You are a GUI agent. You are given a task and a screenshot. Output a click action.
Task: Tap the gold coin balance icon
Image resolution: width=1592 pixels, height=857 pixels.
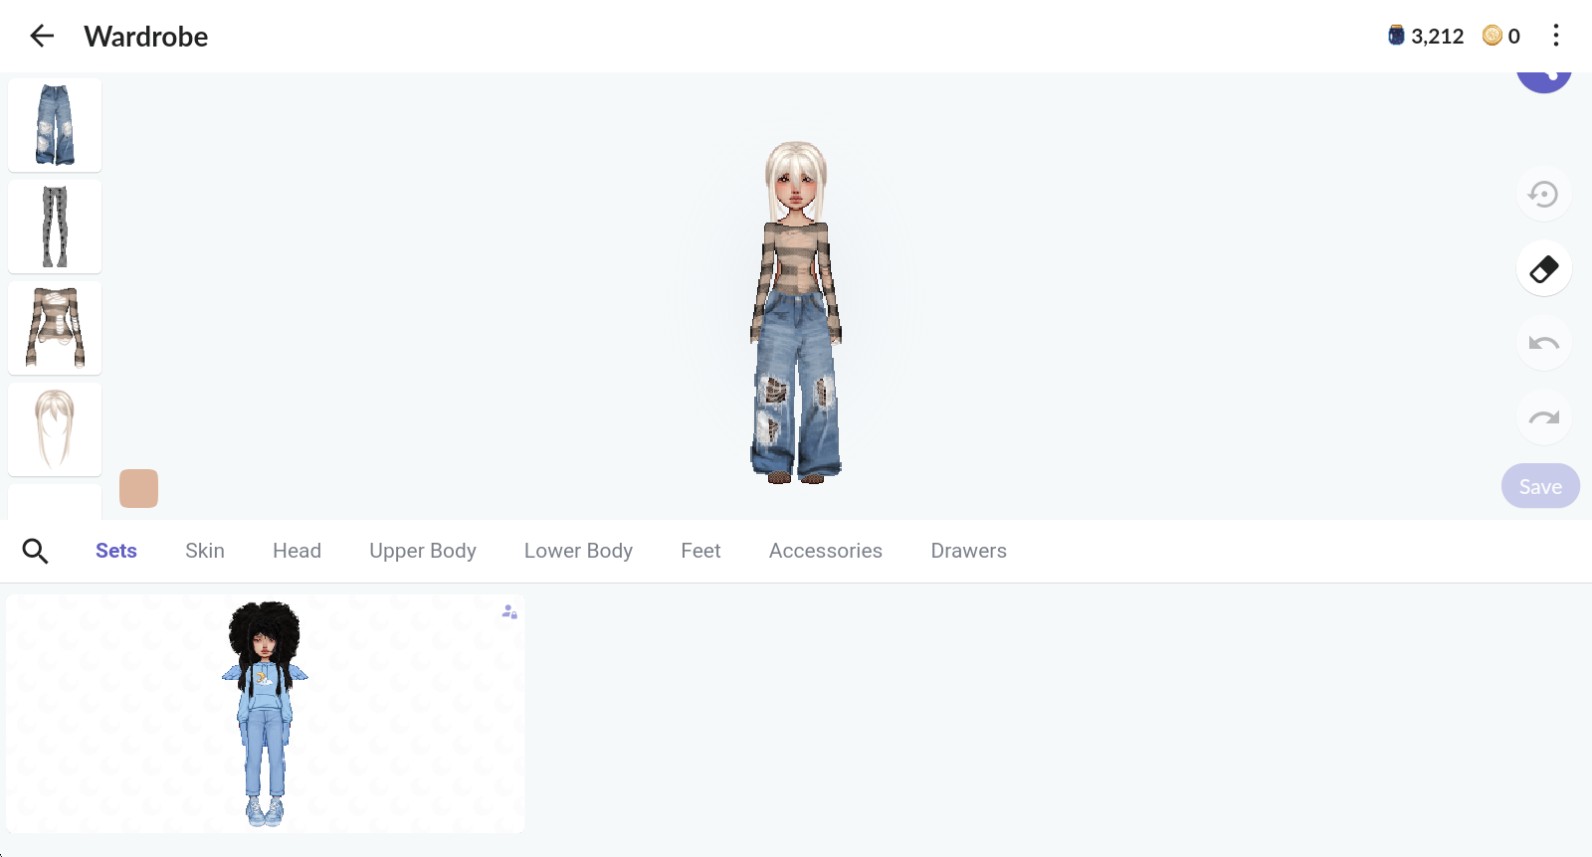tap(1492, 36)
